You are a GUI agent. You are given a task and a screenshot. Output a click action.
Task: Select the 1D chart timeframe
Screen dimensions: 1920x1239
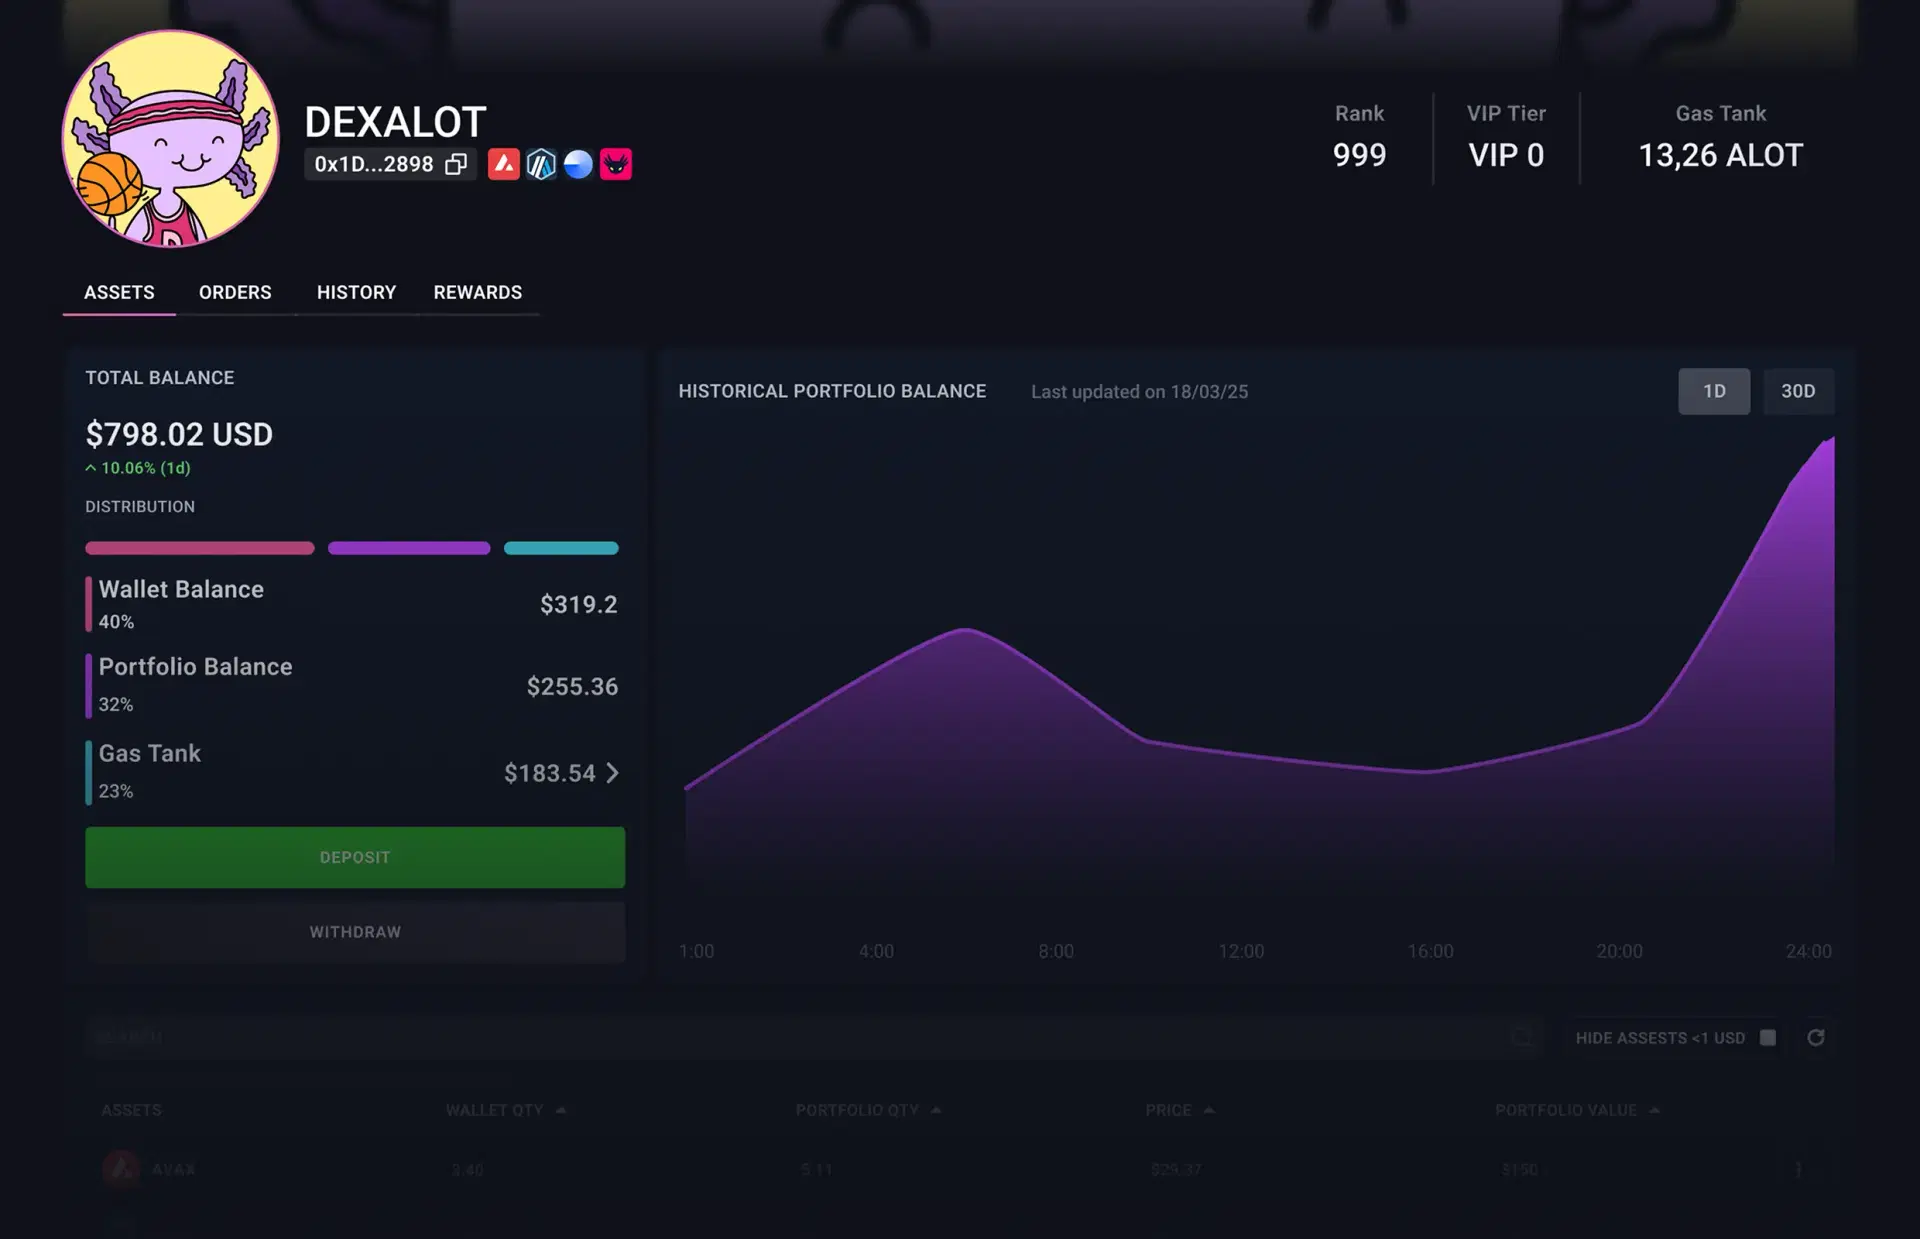pyautogui.click(x=1713, y=391)
